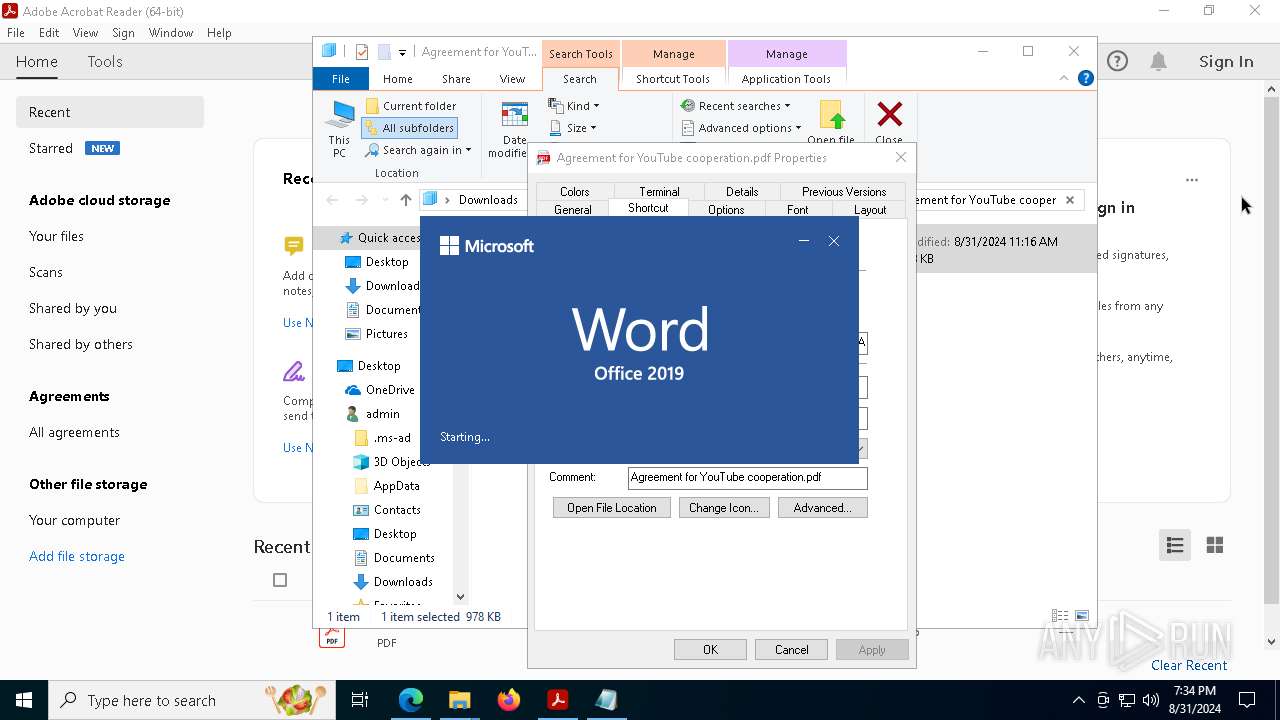Cancel the Properties dialog

click(x=791, y=650)
